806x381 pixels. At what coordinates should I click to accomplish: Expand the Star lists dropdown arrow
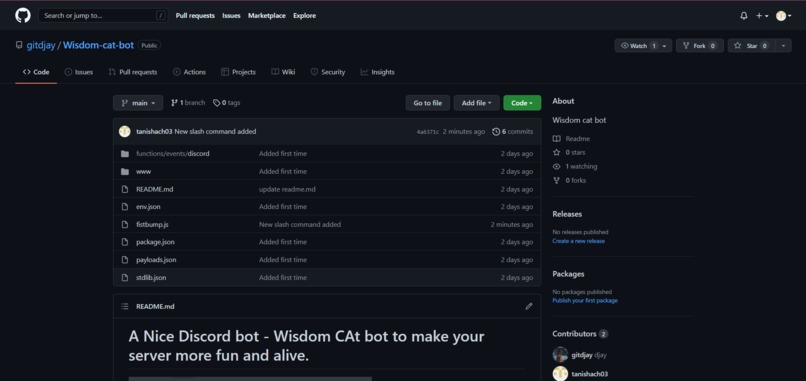[x=783, y=46]
